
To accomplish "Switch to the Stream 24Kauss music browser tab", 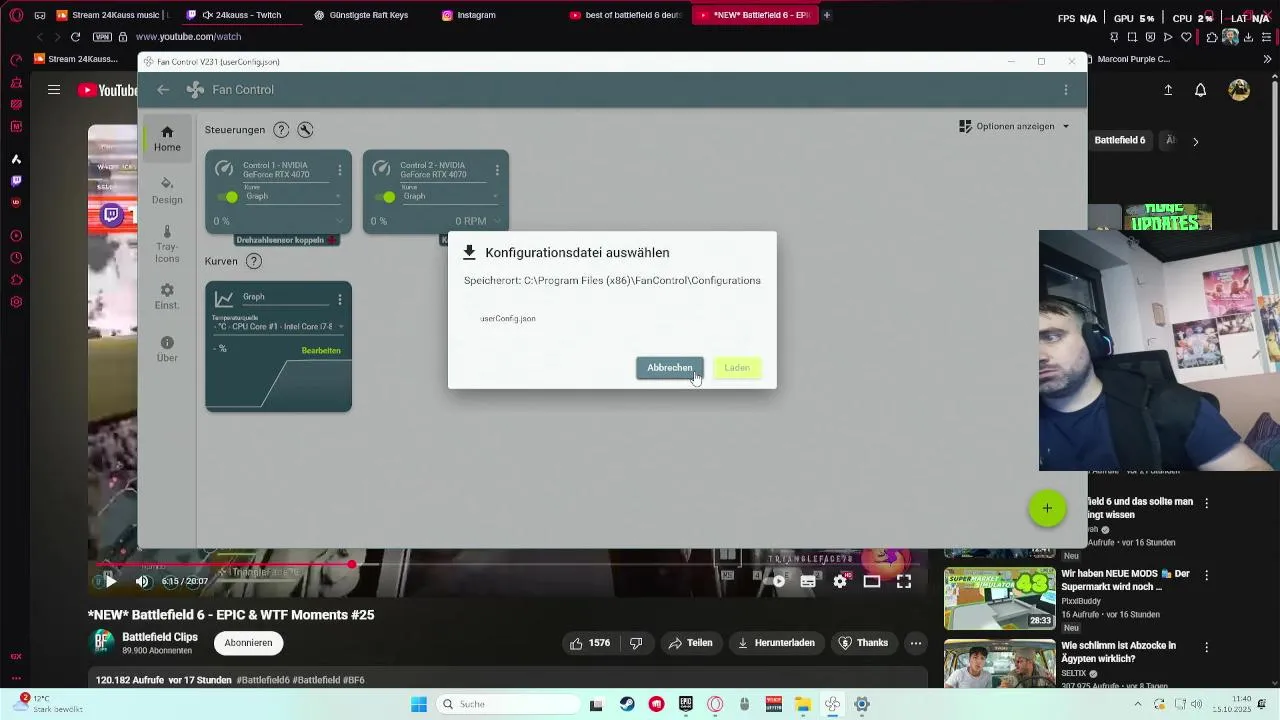I will coord(112,15).
